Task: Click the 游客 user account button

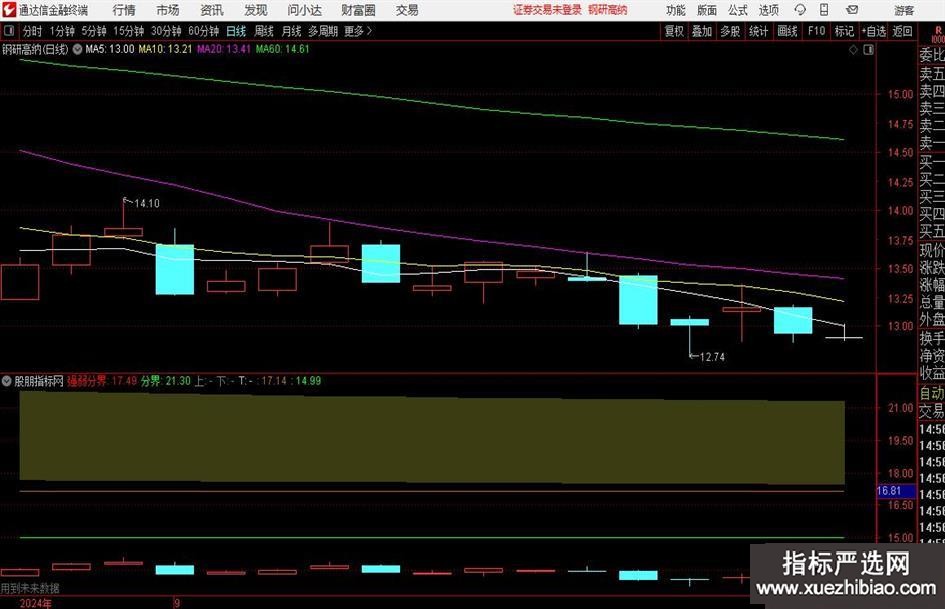Action: click(x=903, y=10)
